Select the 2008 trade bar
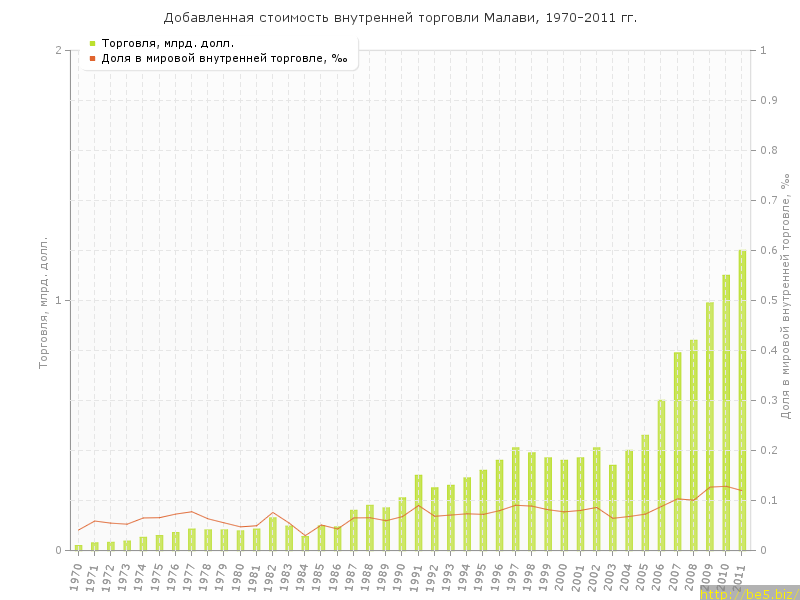The height and width of the screenshot is (600, 800). click(x=693, y=445)
